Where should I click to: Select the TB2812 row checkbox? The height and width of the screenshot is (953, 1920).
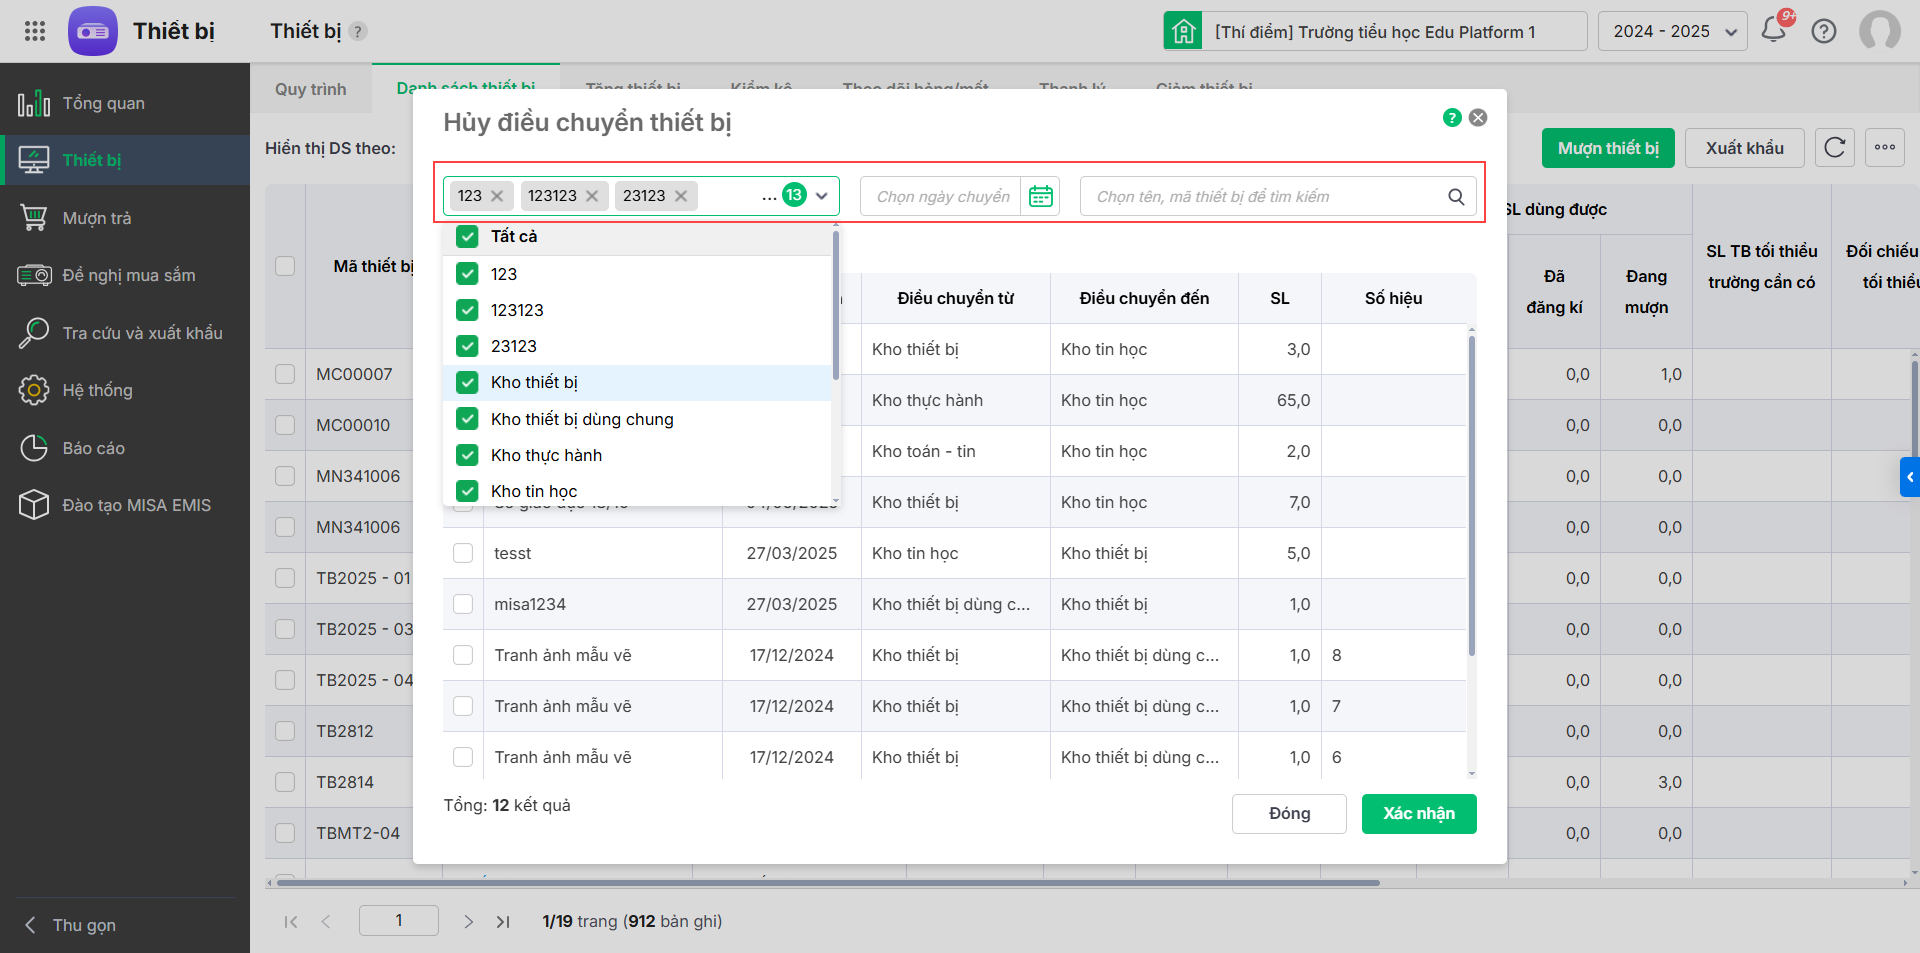coord(285,731)
